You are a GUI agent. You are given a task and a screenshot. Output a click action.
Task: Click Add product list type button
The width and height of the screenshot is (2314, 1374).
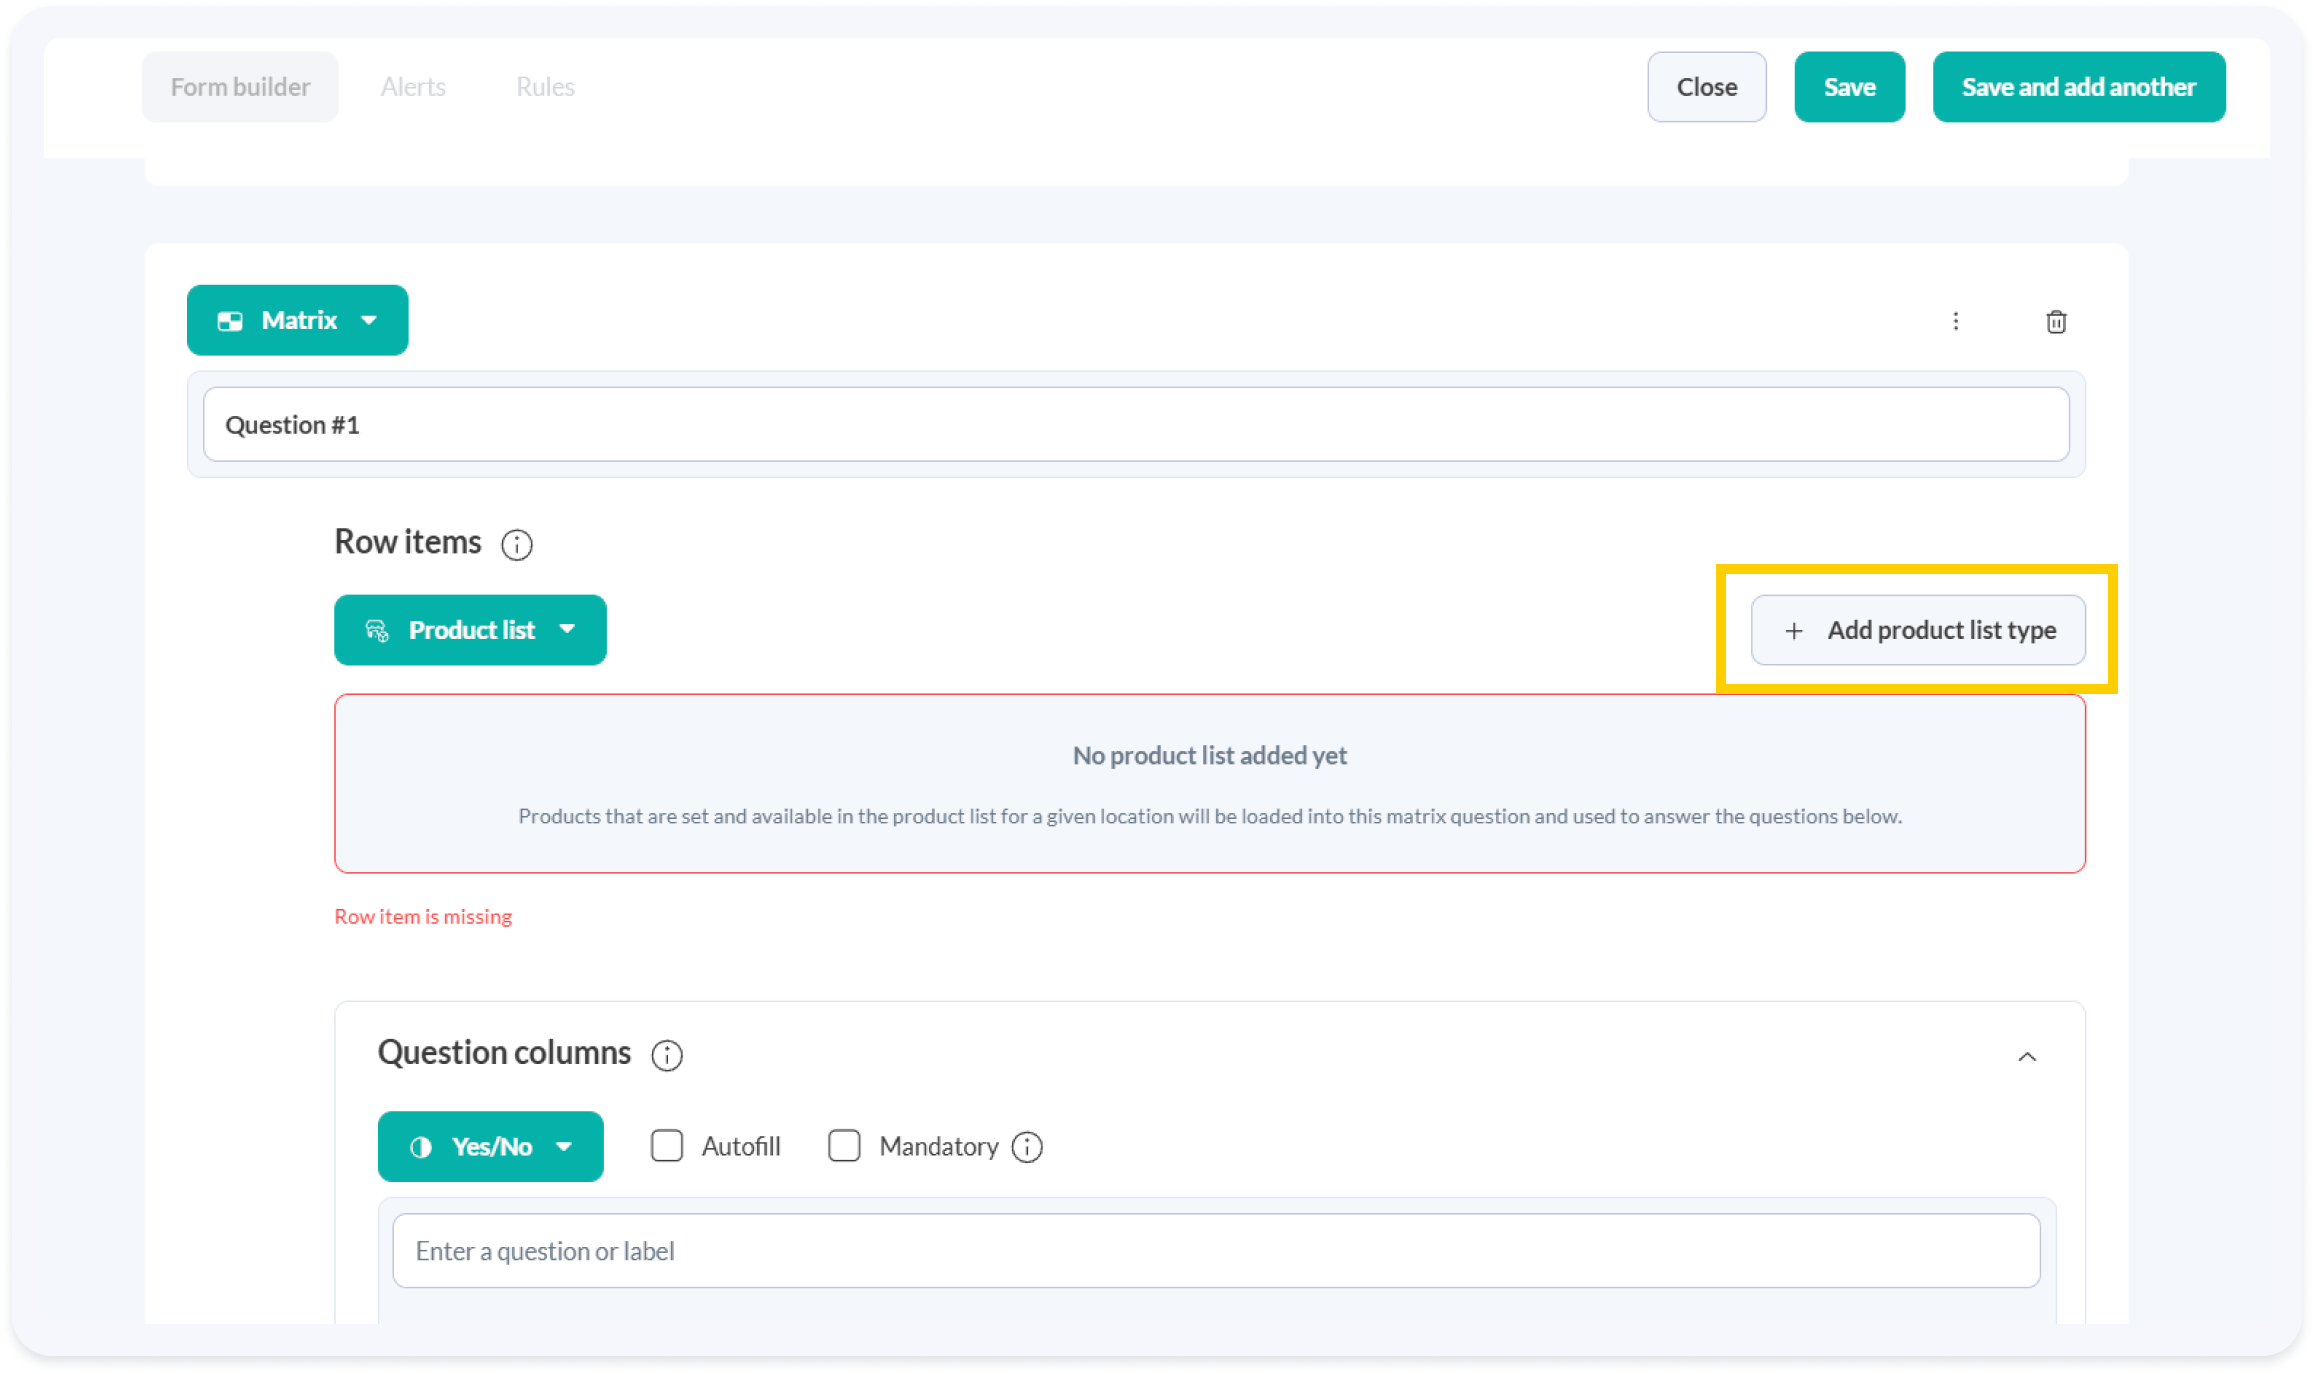click(x=1918, y=630)
